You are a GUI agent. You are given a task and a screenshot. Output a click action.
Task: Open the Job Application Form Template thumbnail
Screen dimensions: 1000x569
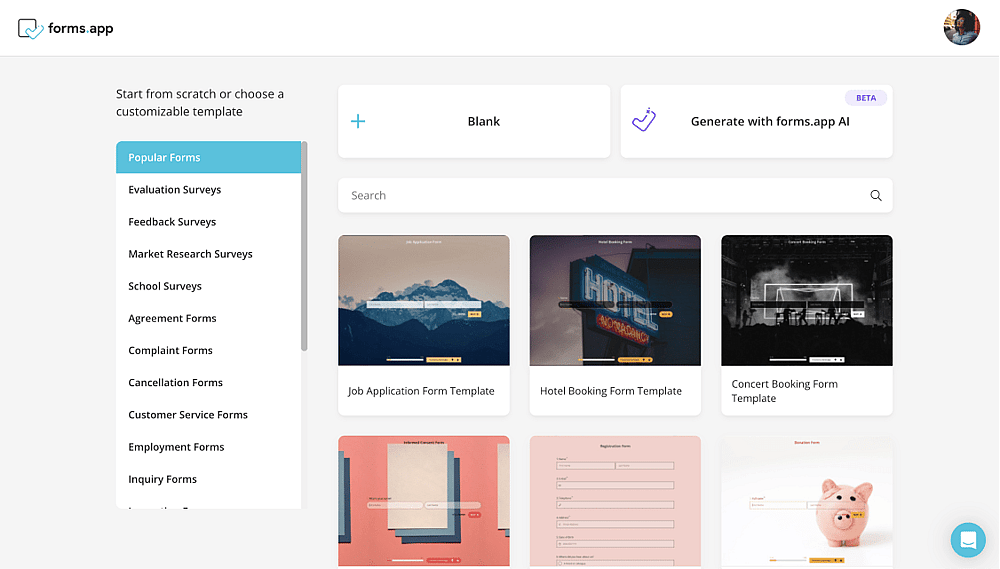point(423,300)
